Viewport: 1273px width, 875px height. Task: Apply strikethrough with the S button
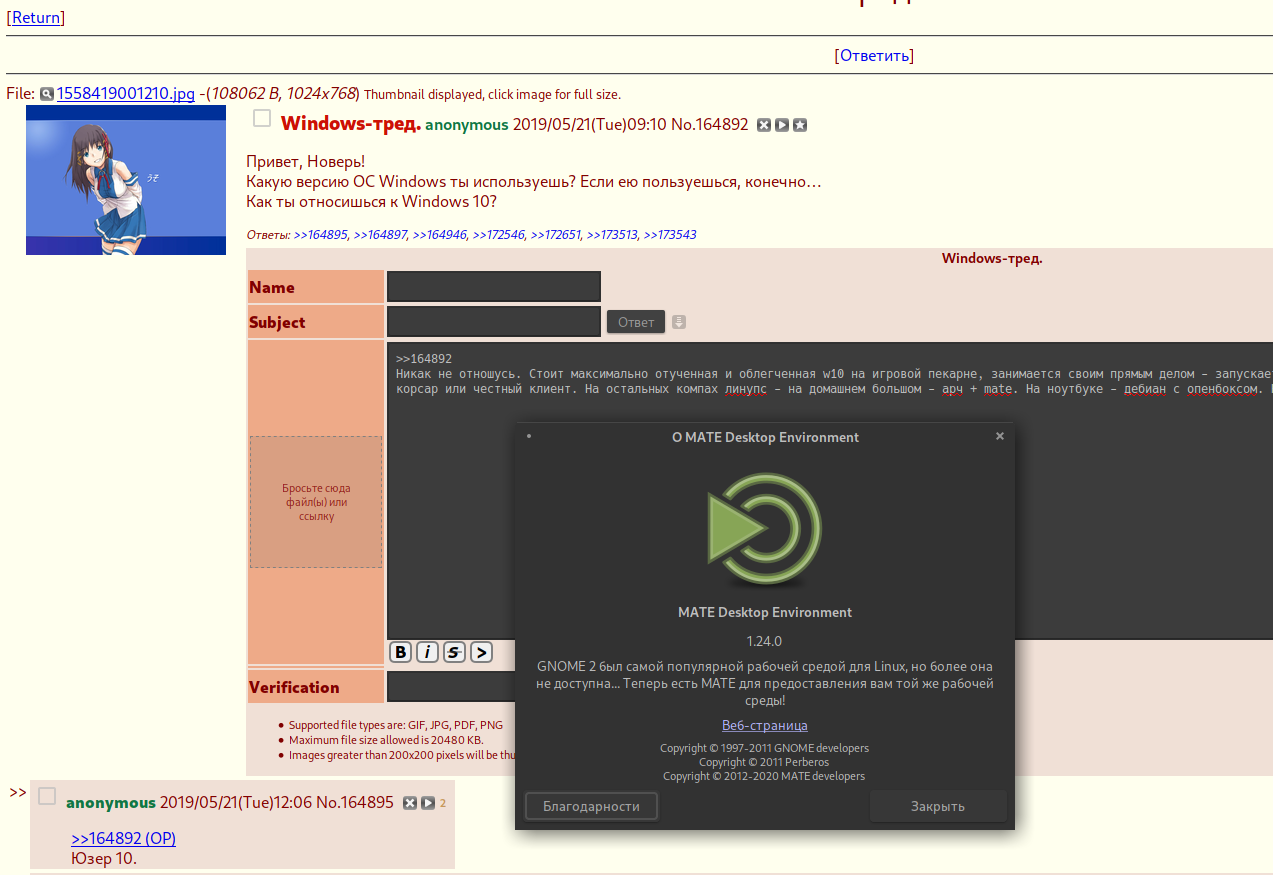tap(454, 652)
